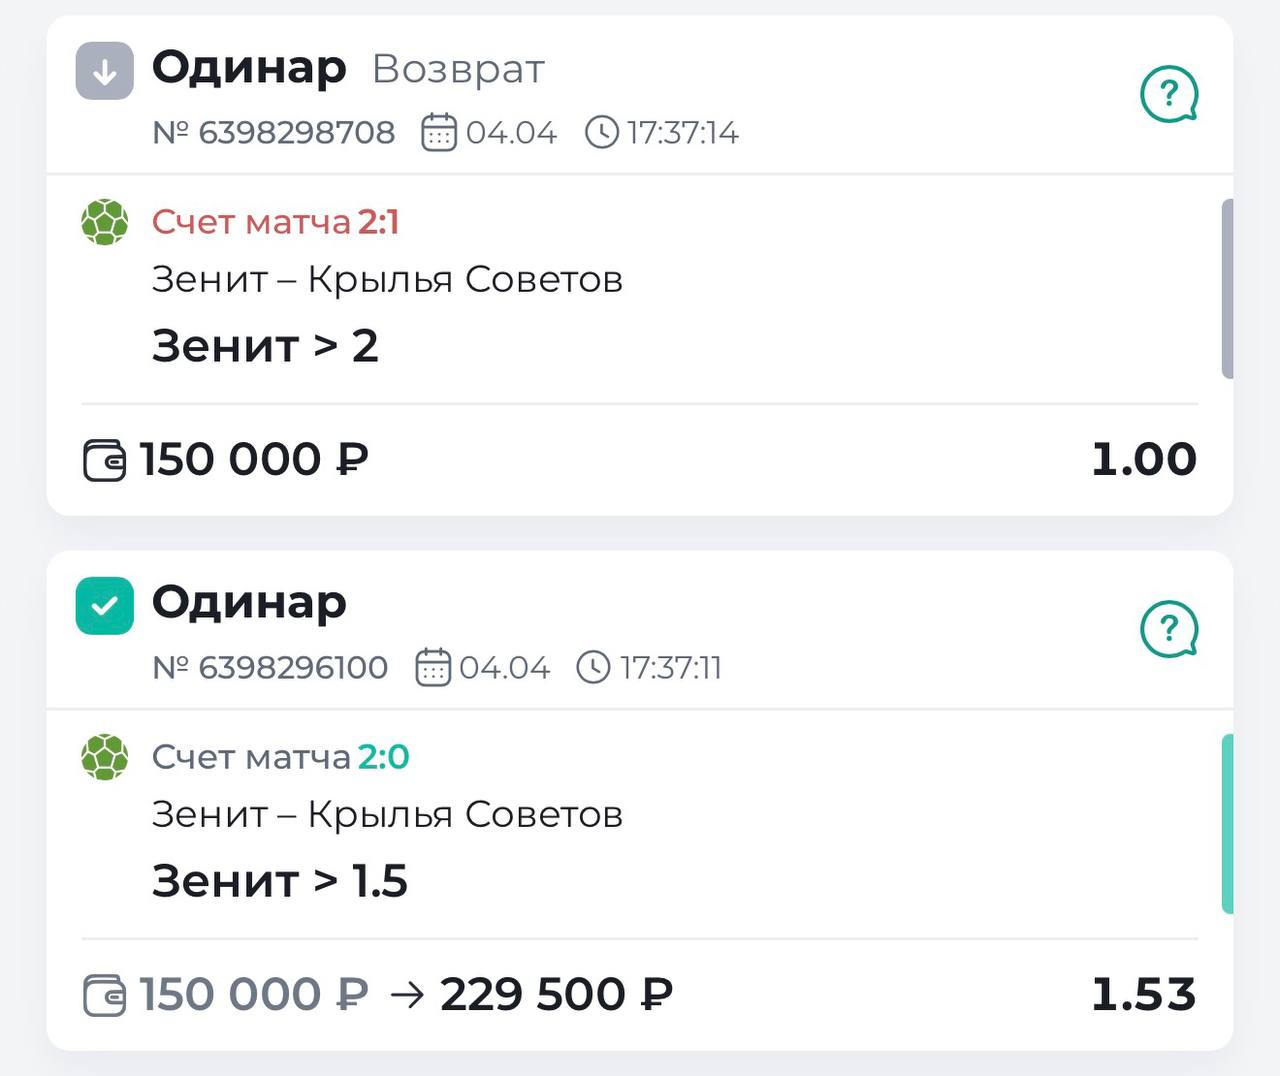Click the gray status bar on the refunded bet
Screen dimensions: 1280x1076
tap(1227, 288)
